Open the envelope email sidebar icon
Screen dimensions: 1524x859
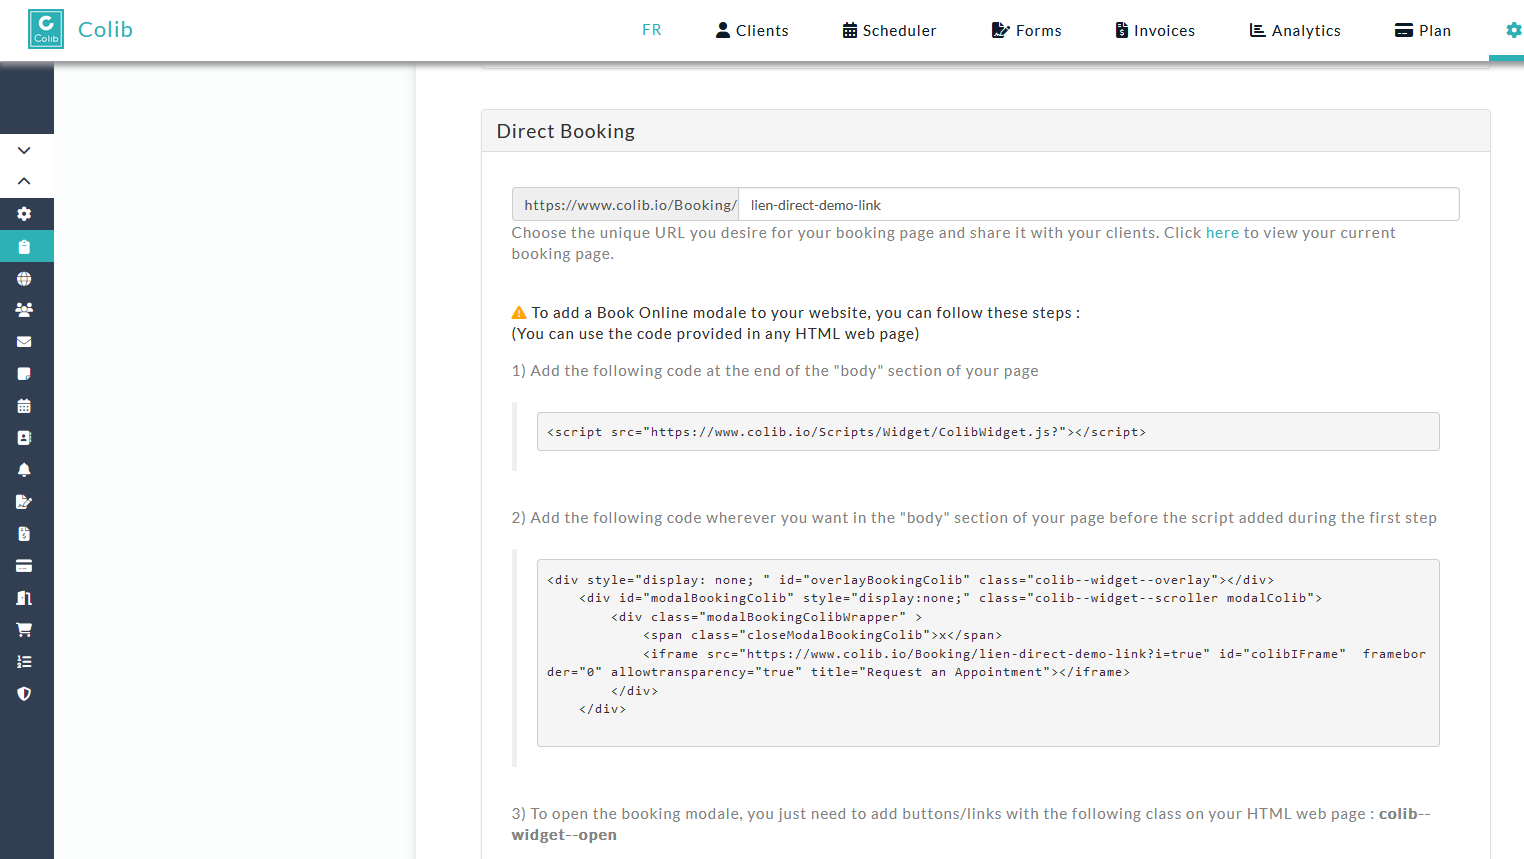(x=24, y=342)
